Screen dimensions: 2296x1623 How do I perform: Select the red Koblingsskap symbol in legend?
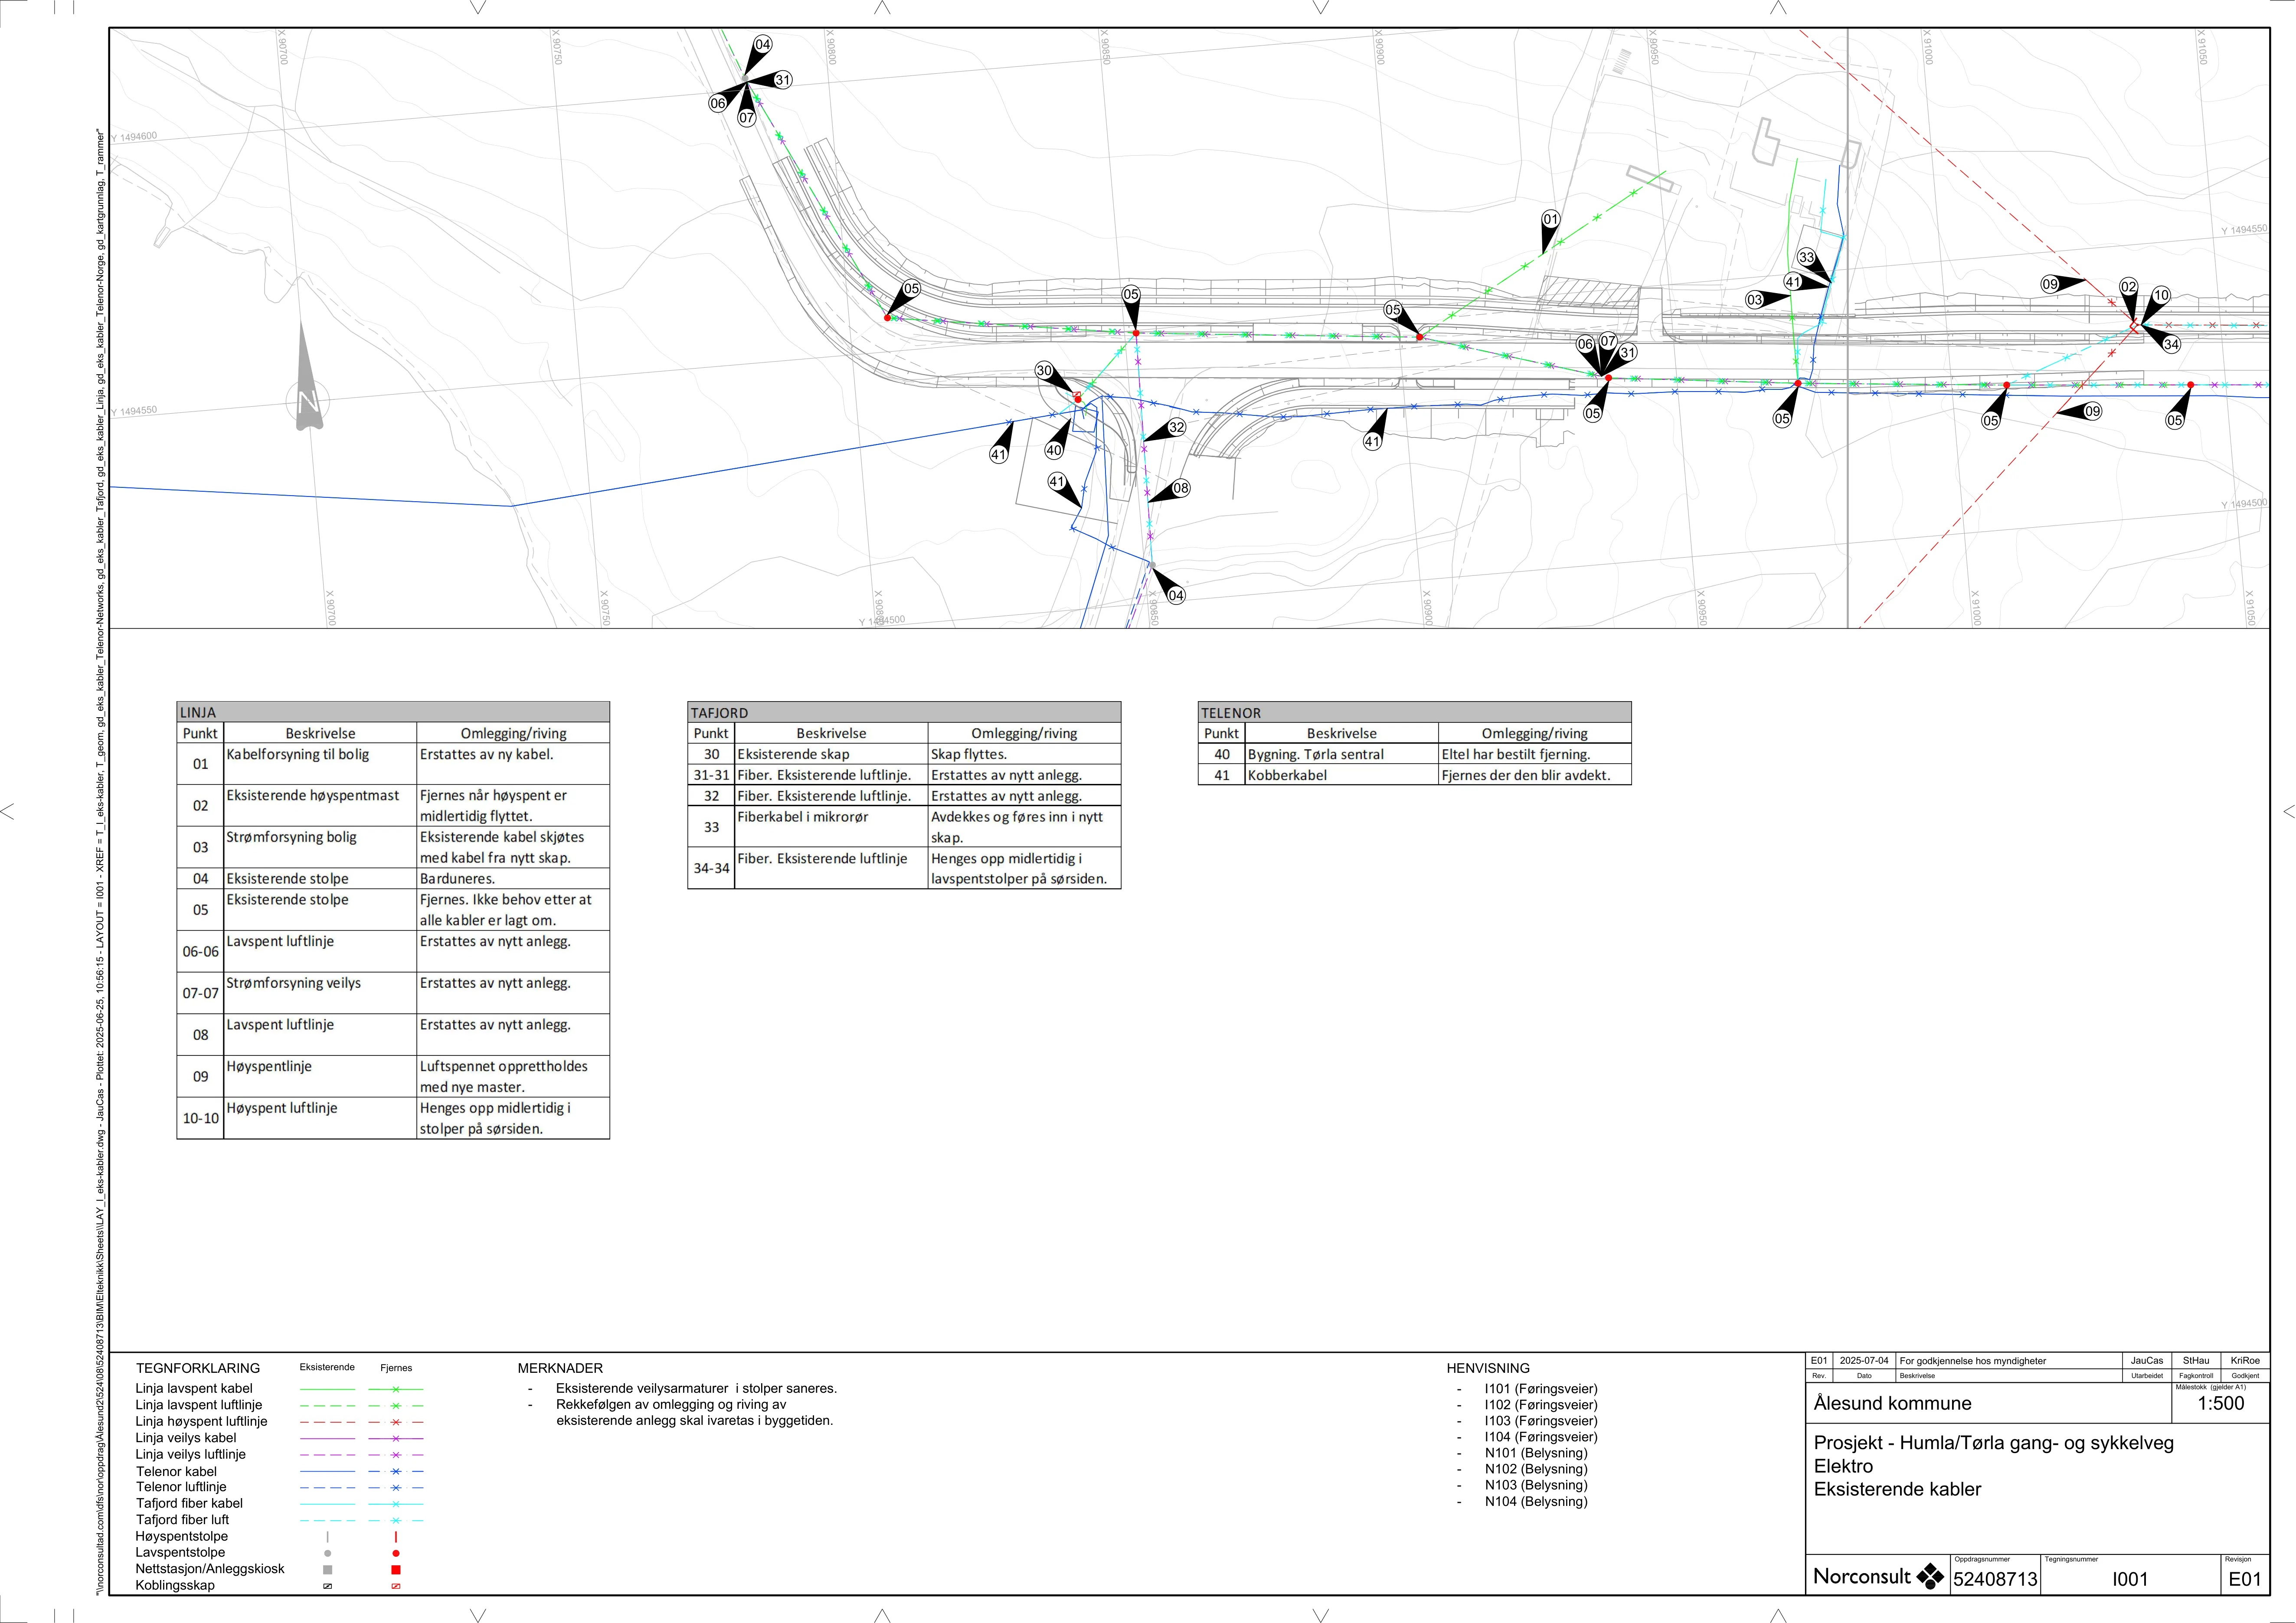tap(396, 1586)
